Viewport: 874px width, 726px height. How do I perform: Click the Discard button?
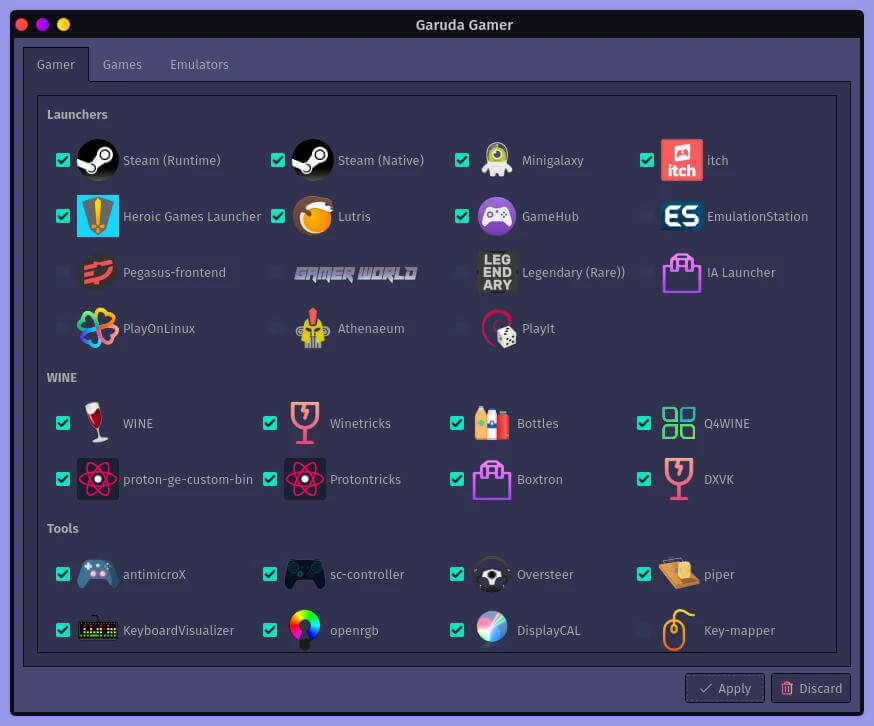tap(811, 688)
